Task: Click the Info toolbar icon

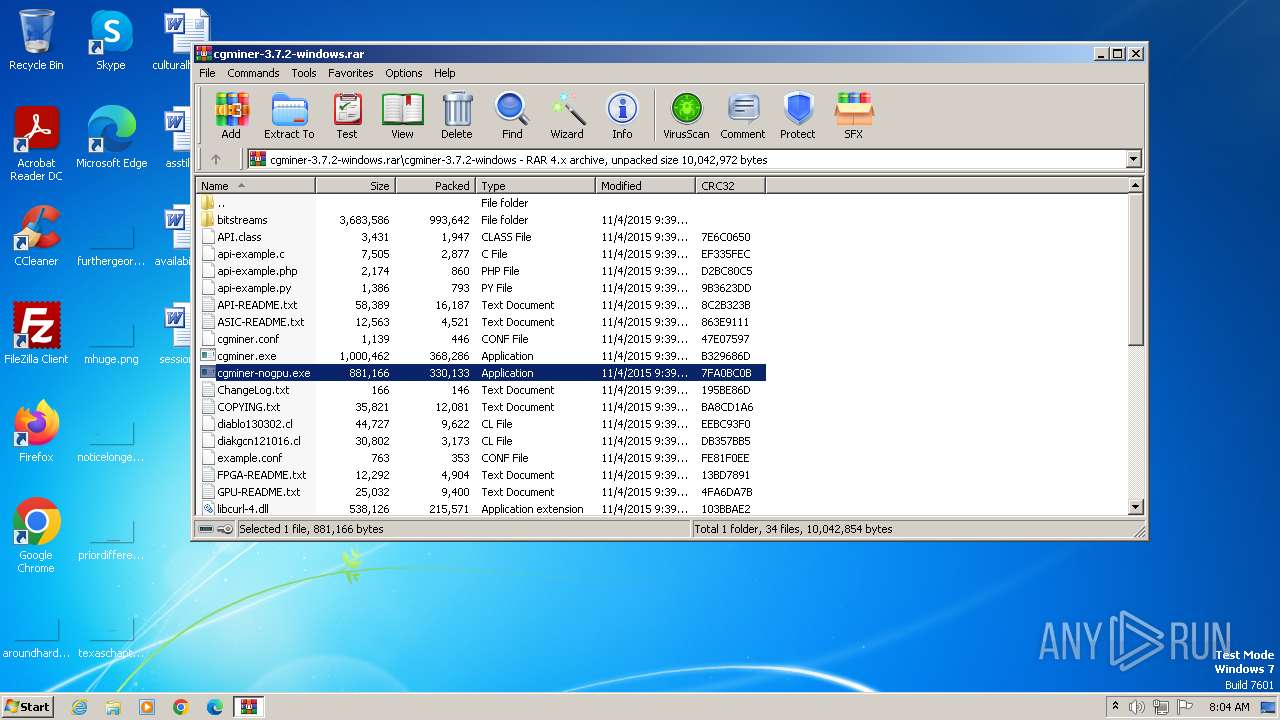Action: point(622,115)
